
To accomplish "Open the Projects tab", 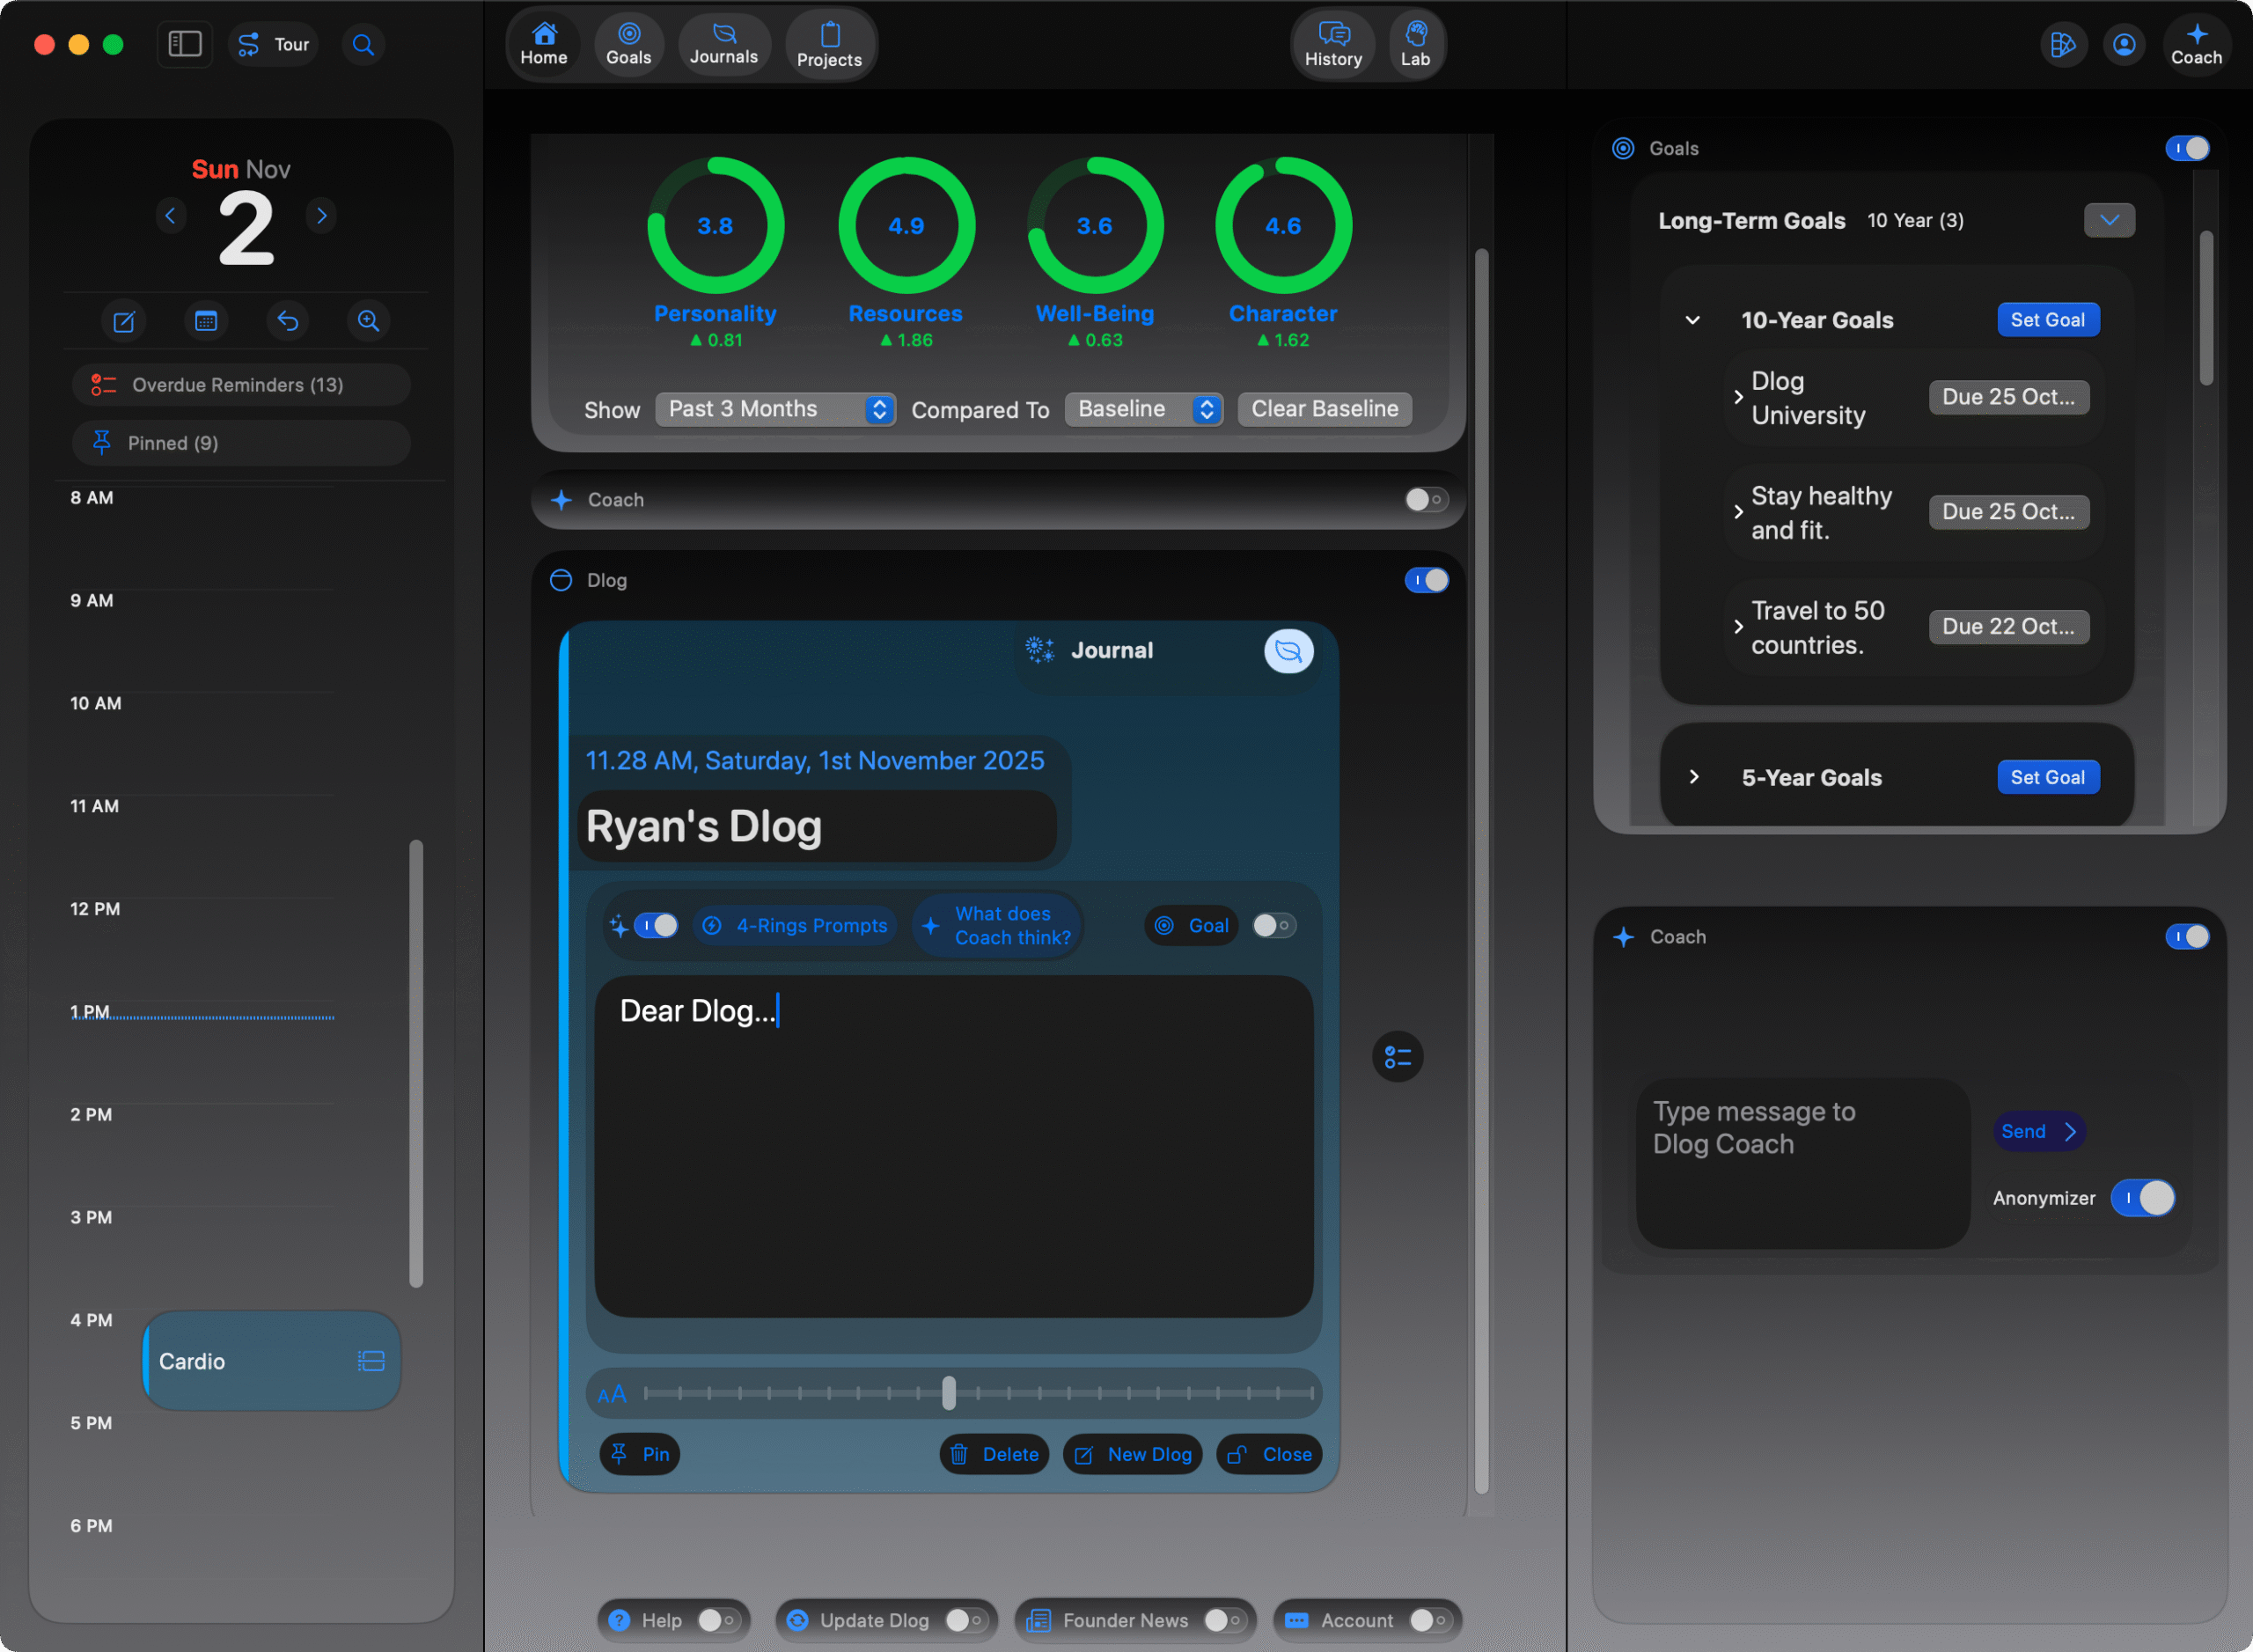I will 829,45.
